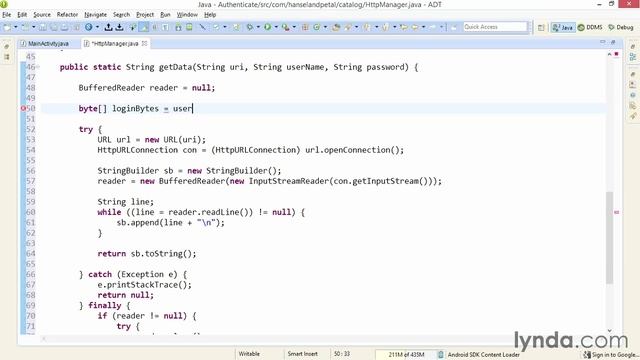
Task: Click the getData method signature on line 46
Action: pos(239,67)
